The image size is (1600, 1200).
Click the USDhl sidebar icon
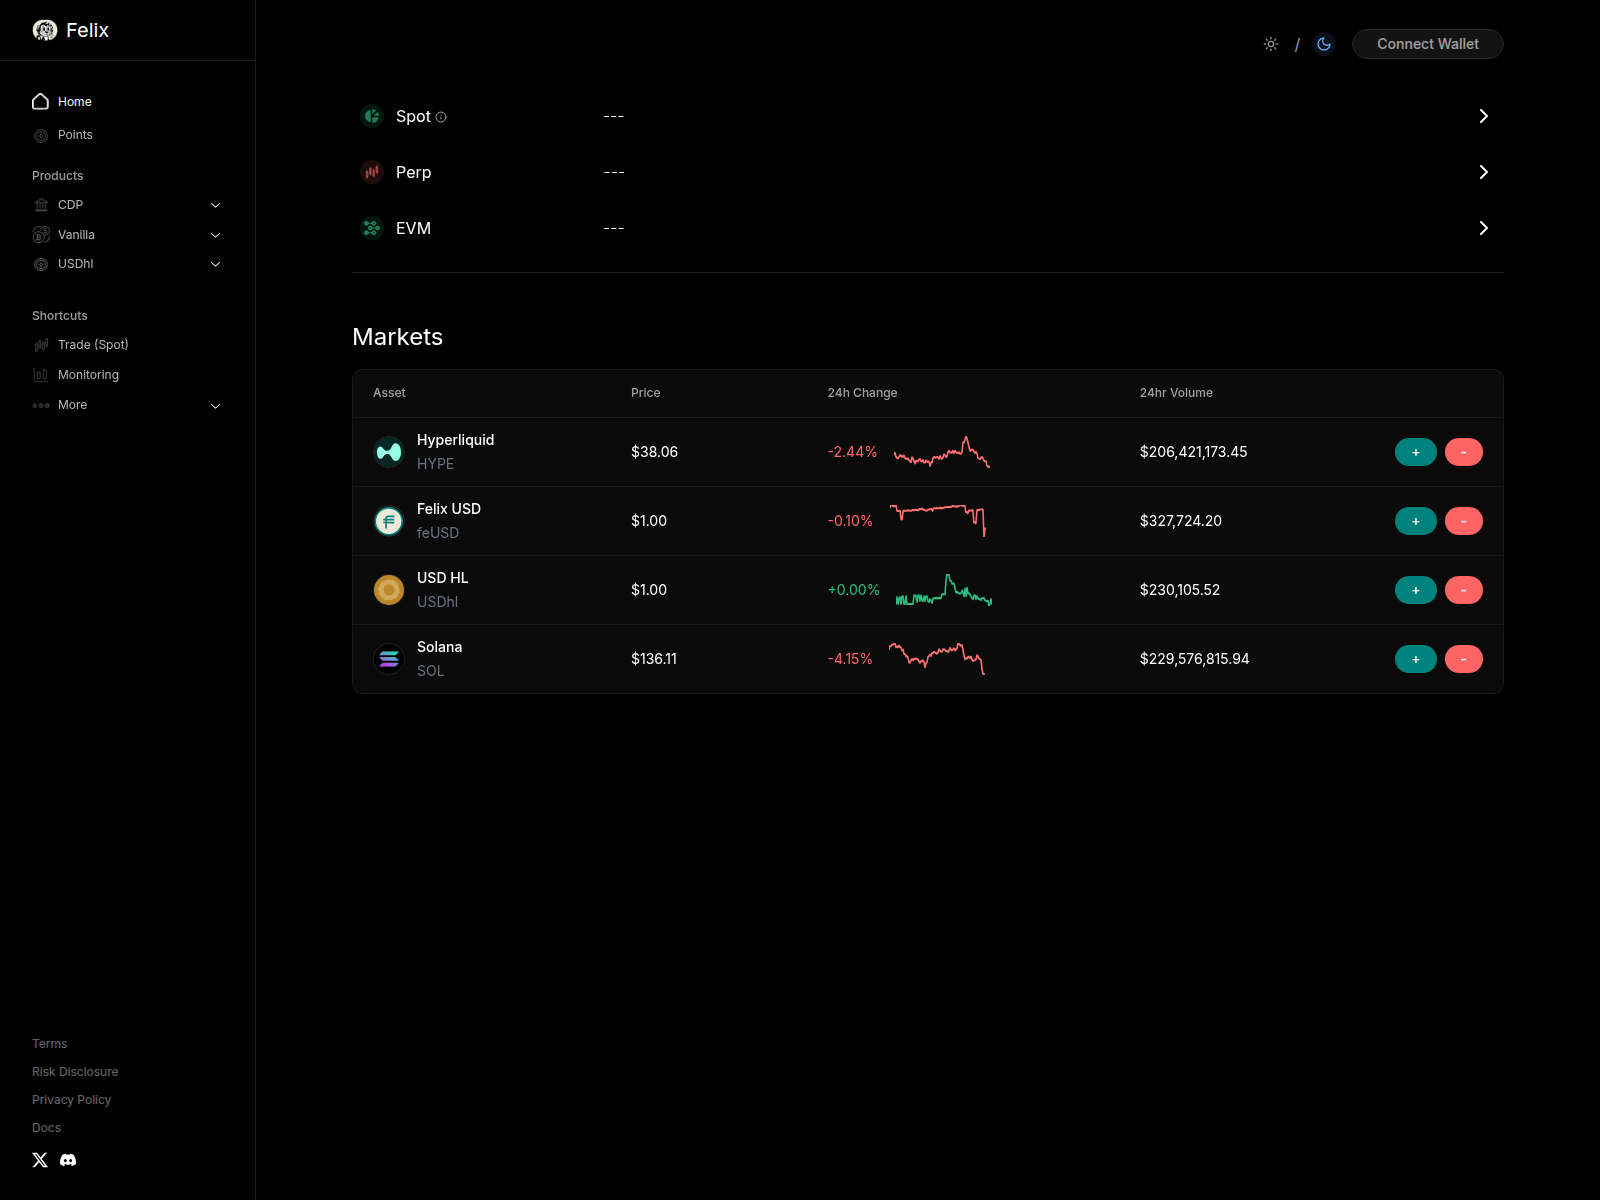tap(41, 264)
